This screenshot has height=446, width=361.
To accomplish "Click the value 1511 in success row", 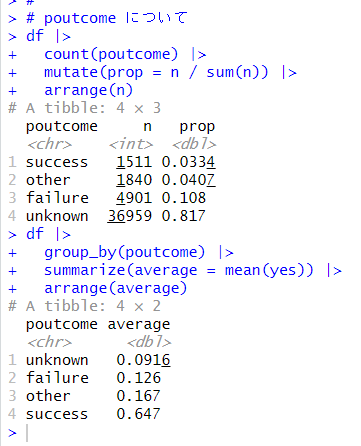I will [134, 162].
